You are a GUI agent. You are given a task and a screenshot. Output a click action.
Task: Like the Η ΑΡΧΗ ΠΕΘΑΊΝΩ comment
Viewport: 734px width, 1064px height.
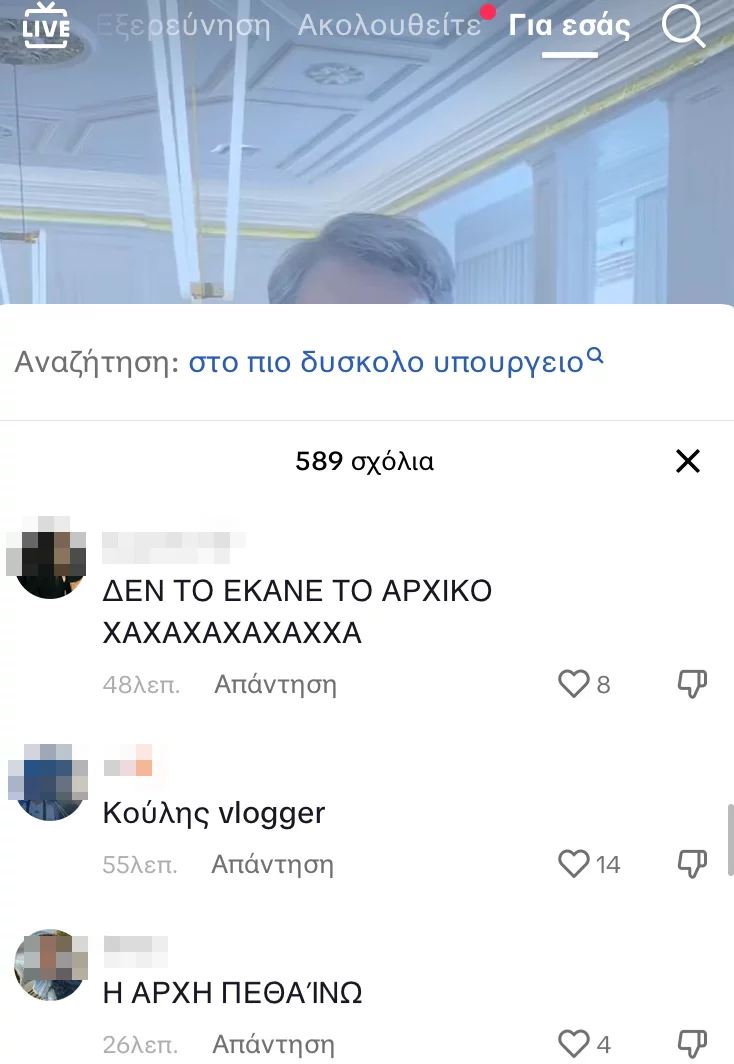coord(573,1044)
